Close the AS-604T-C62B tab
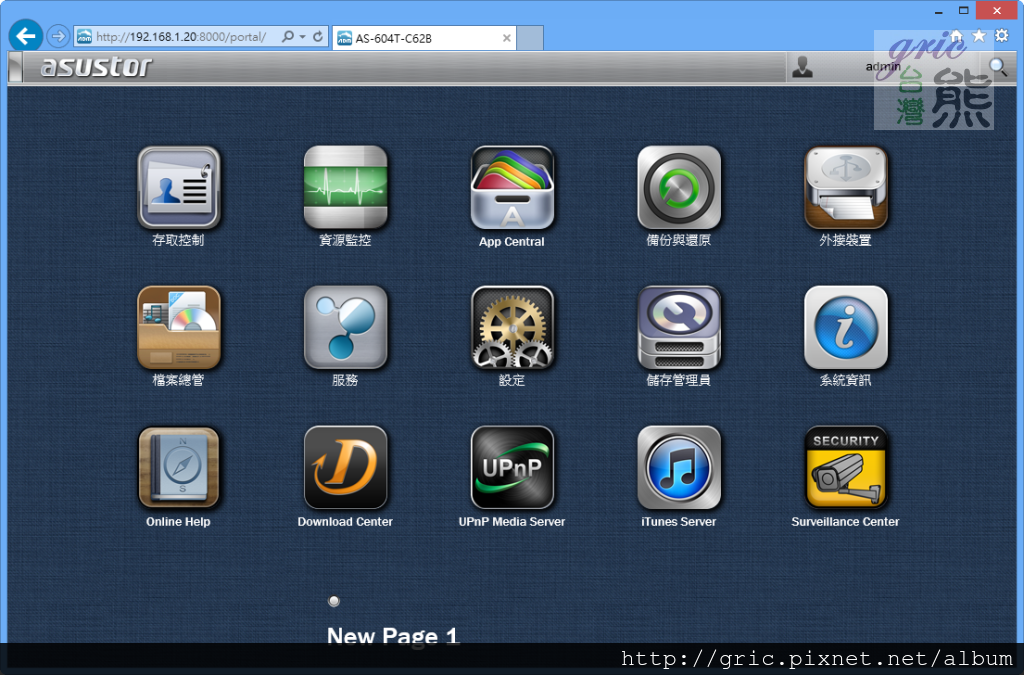The image size is (1024, 675). click(x=506, y=38)
